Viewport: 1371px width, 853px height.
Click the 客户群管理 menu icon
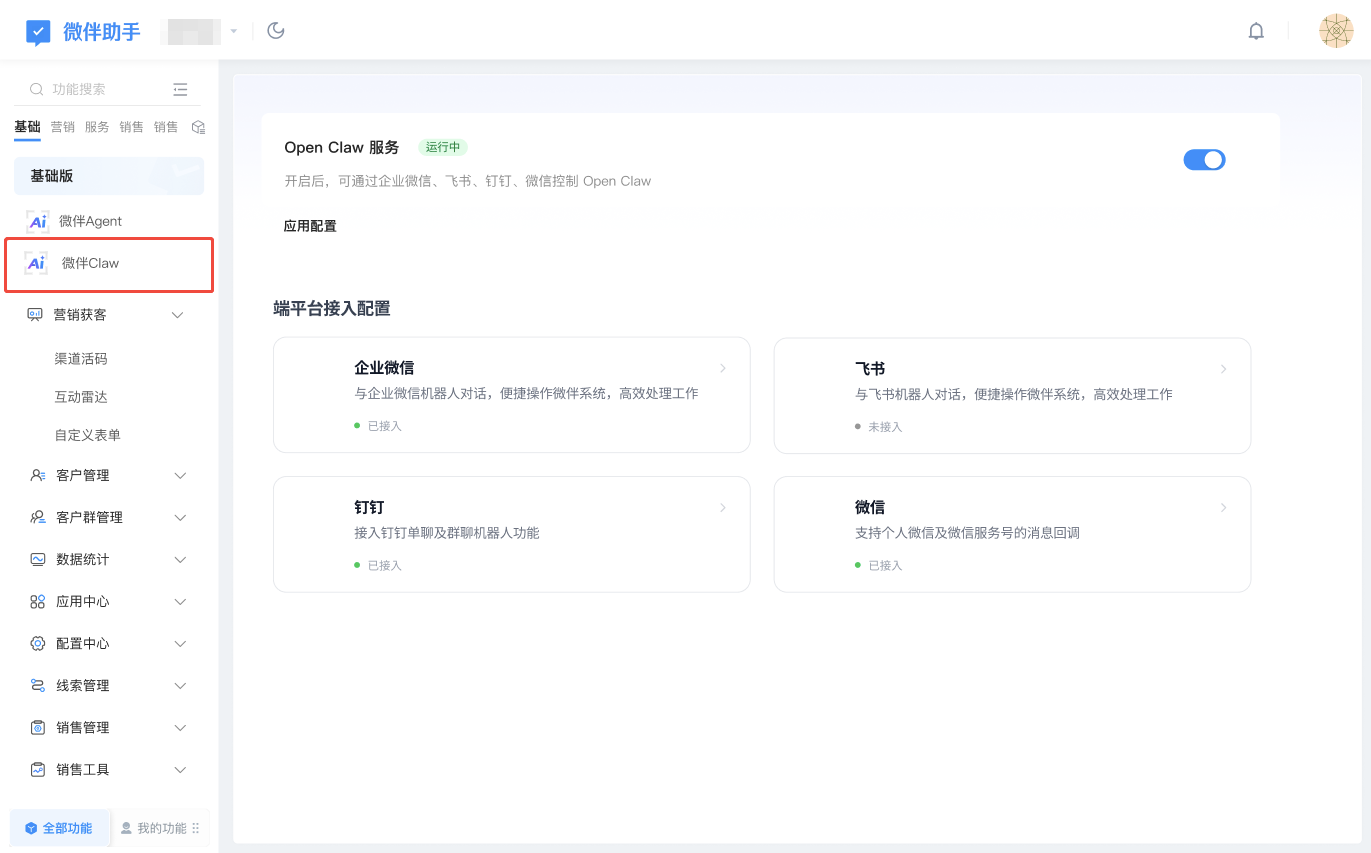click(38, 518)
